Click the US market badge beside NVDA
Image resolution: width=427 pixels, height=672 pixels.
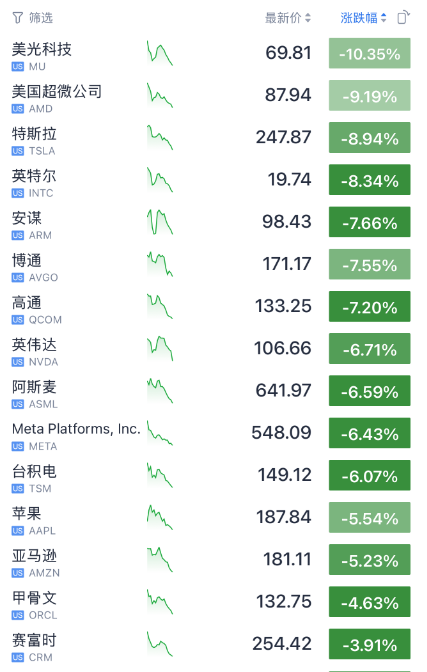(18, 362)
